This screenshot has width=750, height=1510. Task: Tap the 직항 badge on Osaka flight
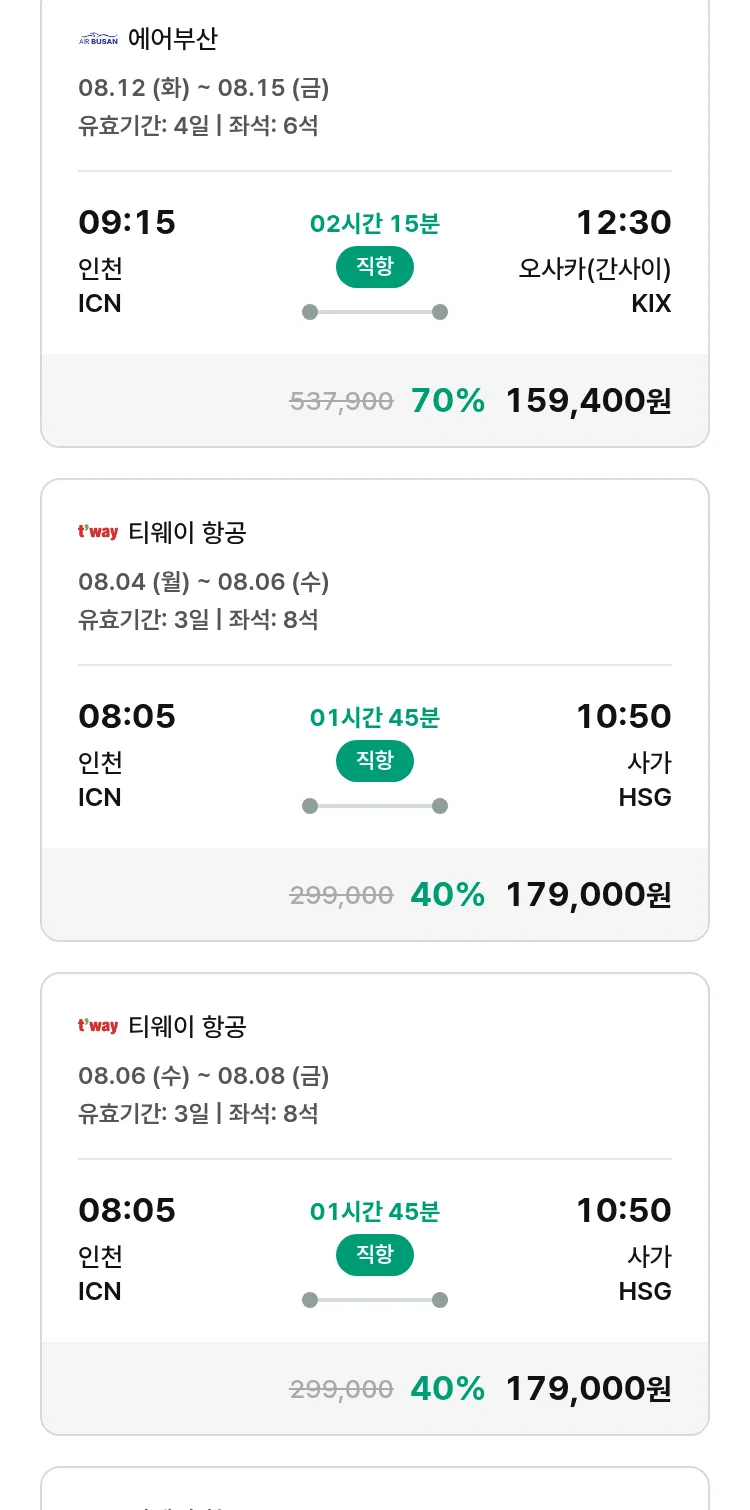coord(375,267)
